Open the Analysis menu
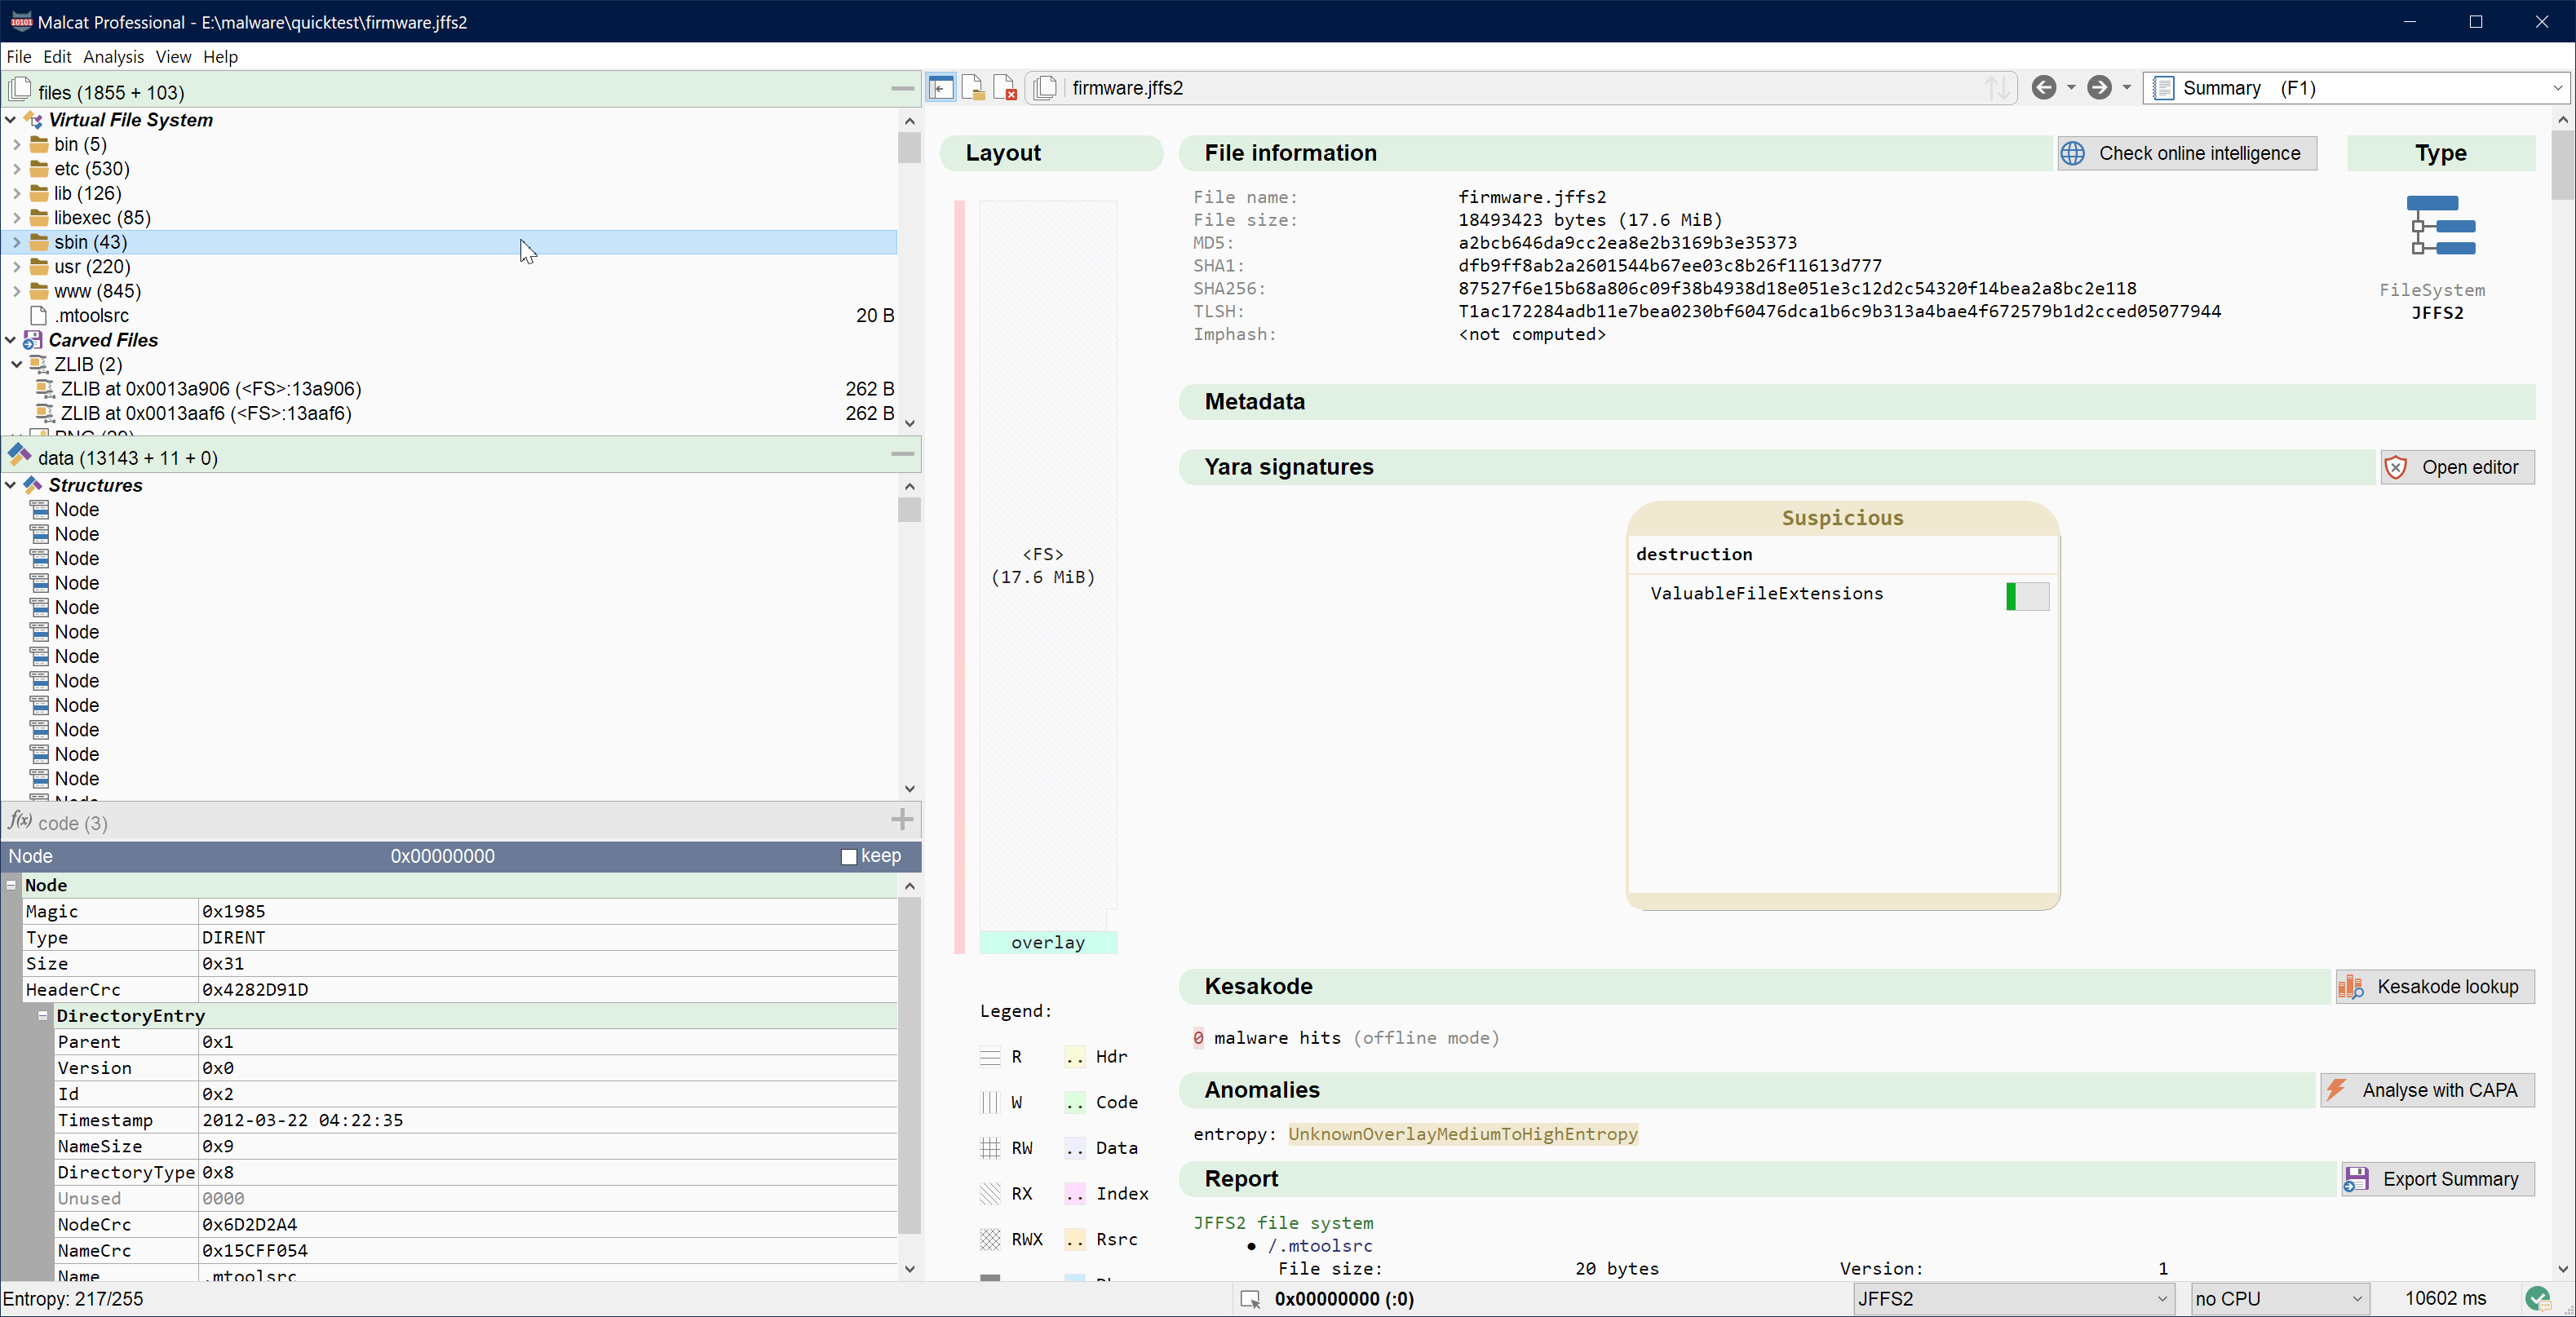This screenshot has height=1317, width=2576. 113,57
